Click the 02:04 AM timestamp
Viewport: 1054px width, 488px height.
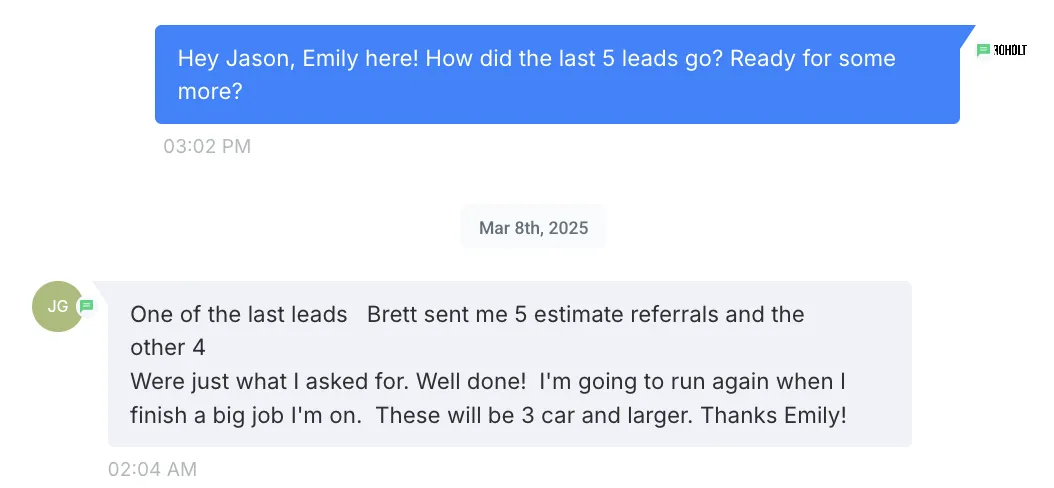153,469
